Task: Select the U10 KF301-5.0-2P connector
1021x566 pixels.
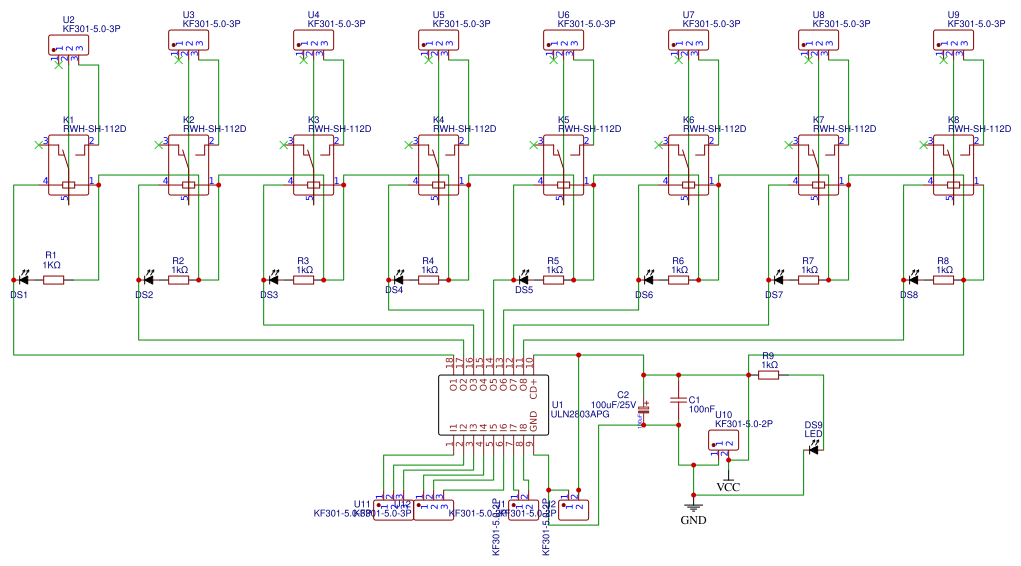Action: (x=723, y=441)
